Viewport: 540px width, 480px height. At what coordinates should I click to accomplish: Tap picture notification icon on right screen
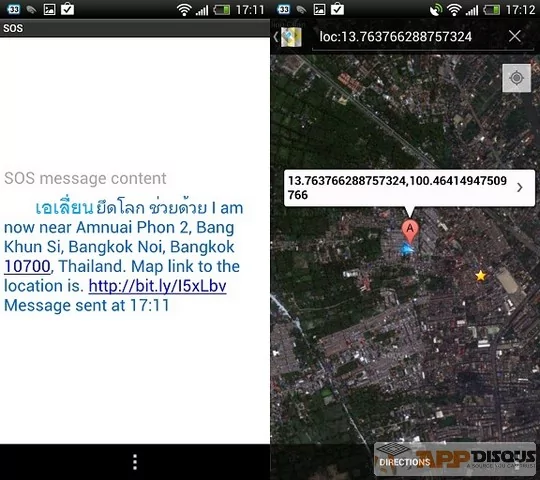[319, 9]
